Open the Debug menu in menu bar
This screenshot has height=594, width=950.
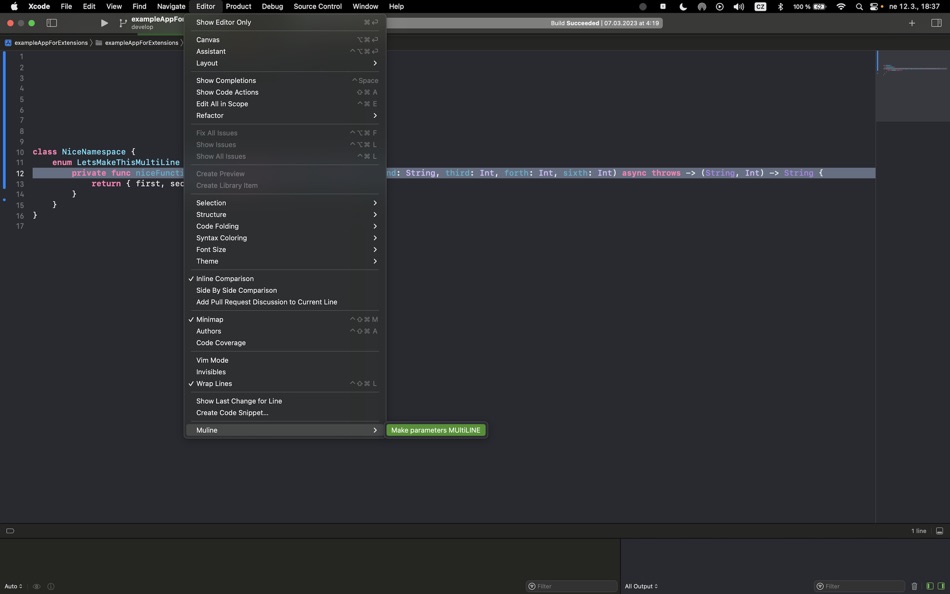[272, 7]
